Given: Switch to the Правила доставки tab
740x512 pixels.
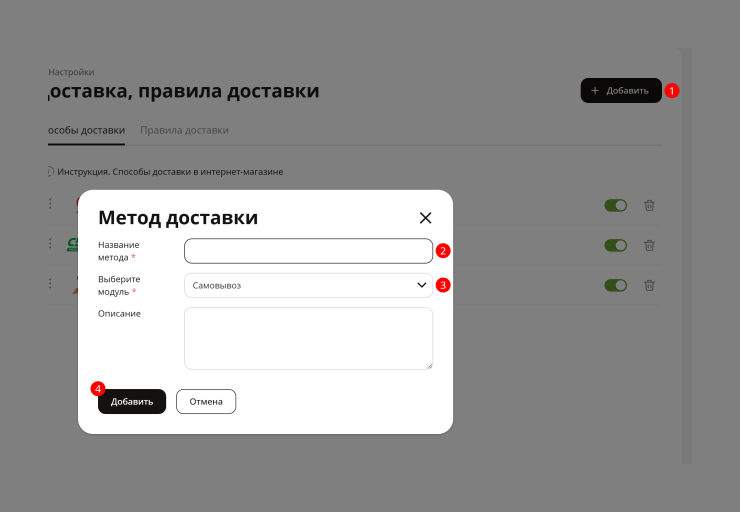Looking at the screenshot, I should (184, 130).
